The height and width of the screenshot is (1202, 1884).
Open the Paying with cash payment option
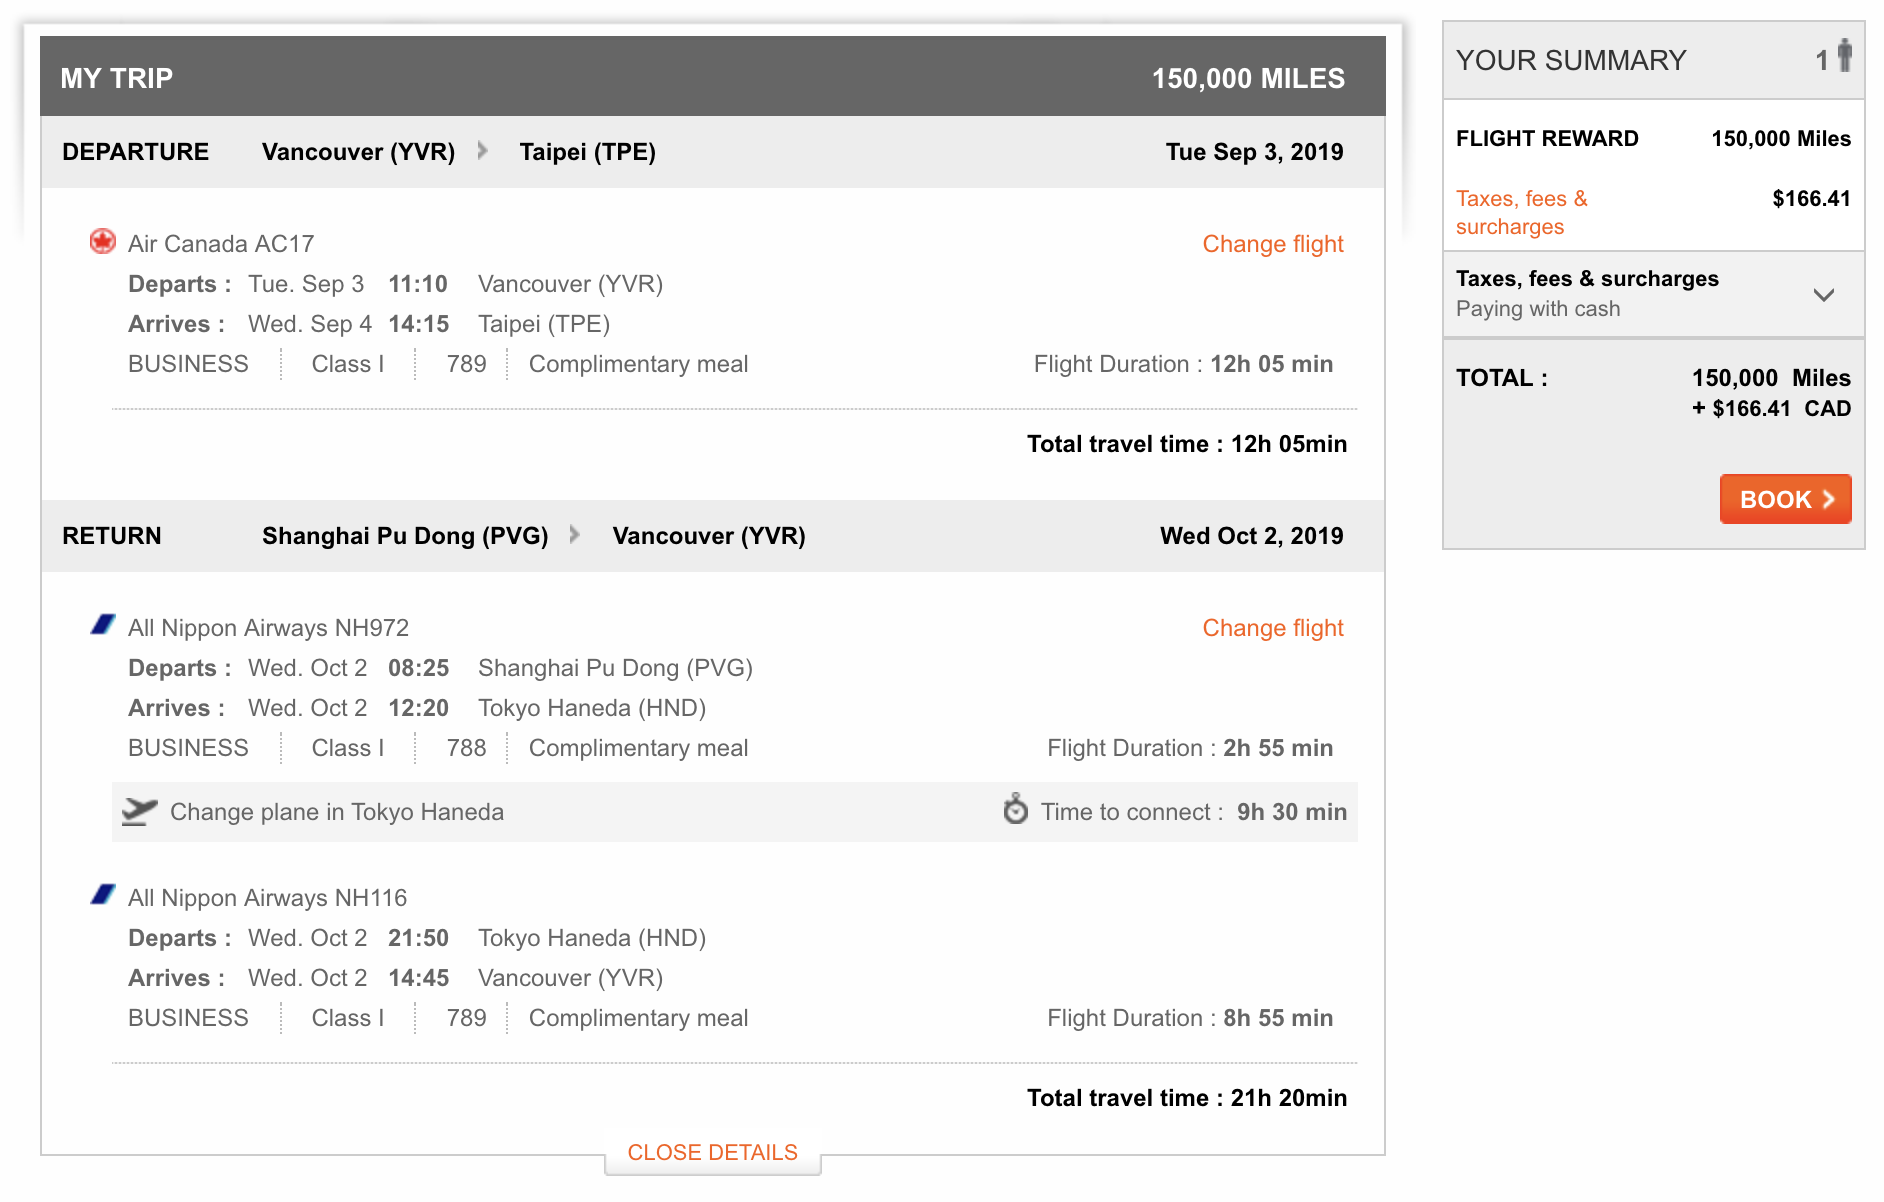pos(1537,309)
